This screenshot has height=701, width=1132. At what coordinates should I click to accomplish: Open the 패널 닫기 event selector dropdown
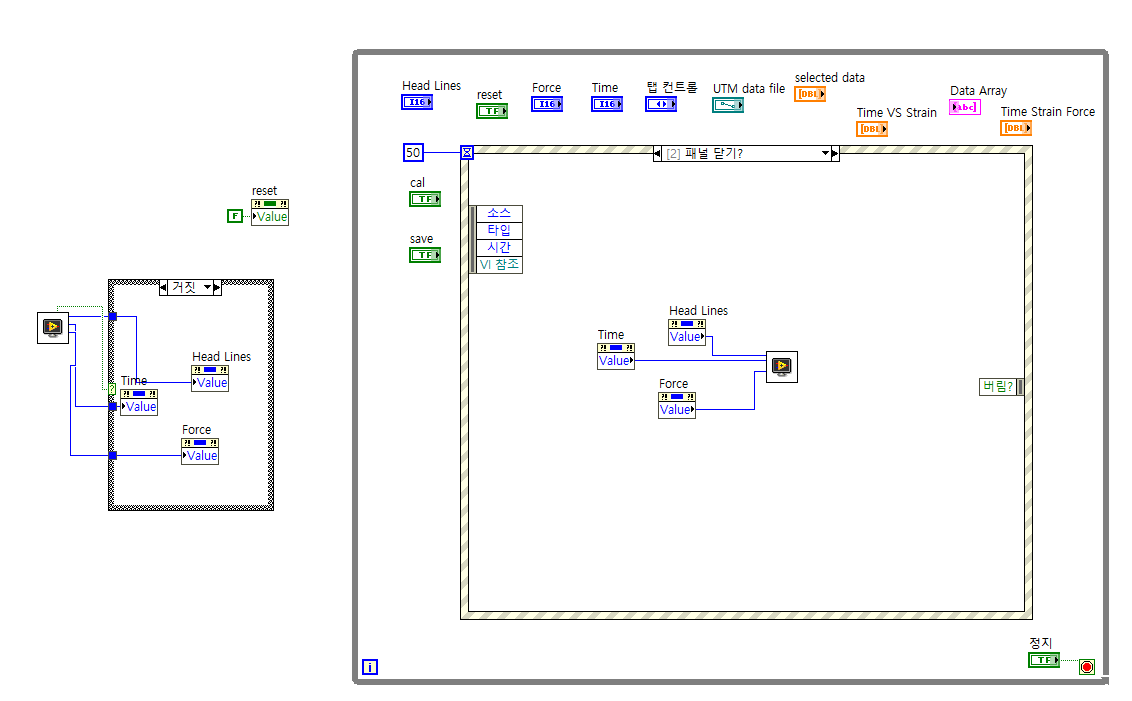[827, 153]
